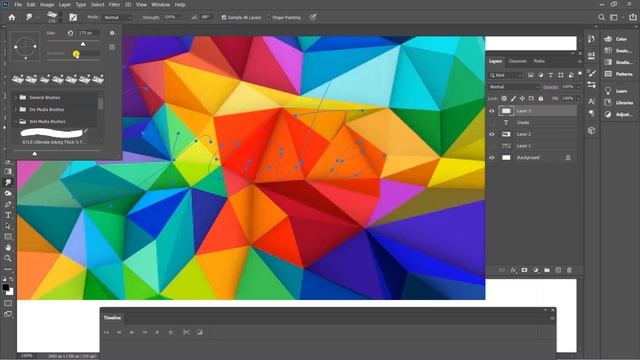Expand the Dry Media Brushes folder
This screenshot has width=640, height=360.
[16, 109]
